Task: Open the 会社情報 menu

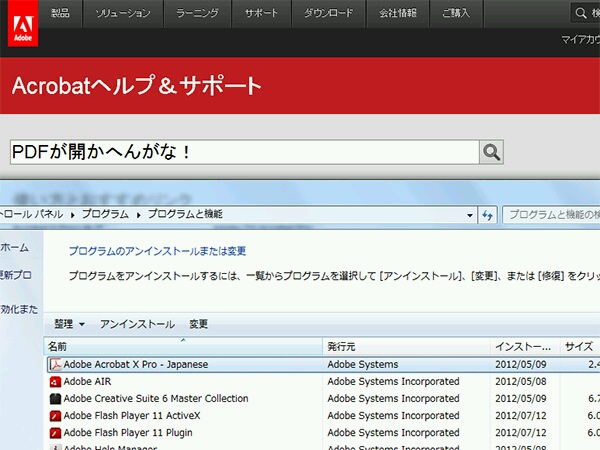Action: tap(398, 13)
